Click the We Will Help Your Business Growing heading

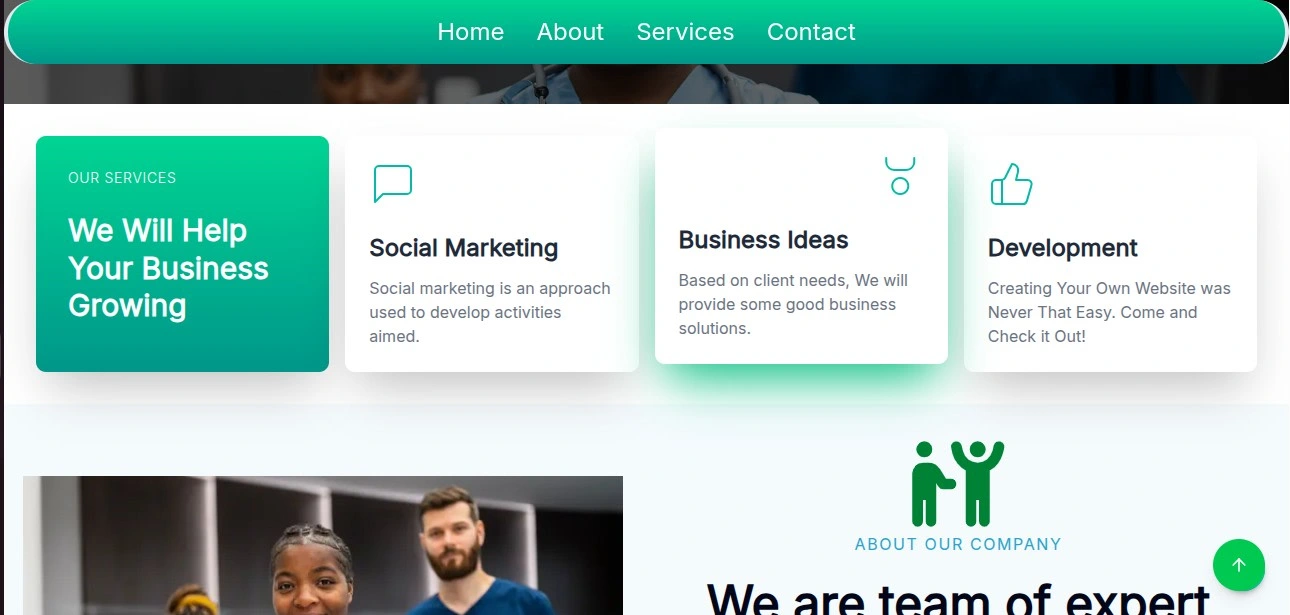[x=168, y=268]
